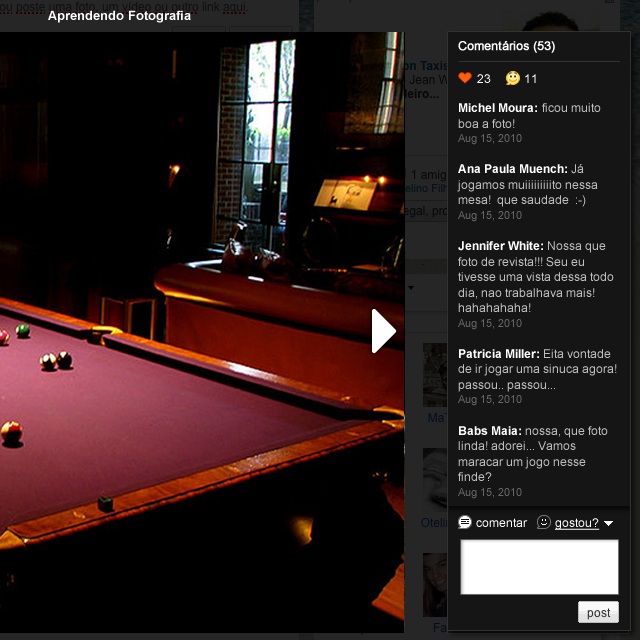Screen dimensions: 640x640
Task: Focus the comment text box
Action: pyautogui.click(x=539, y=567)
